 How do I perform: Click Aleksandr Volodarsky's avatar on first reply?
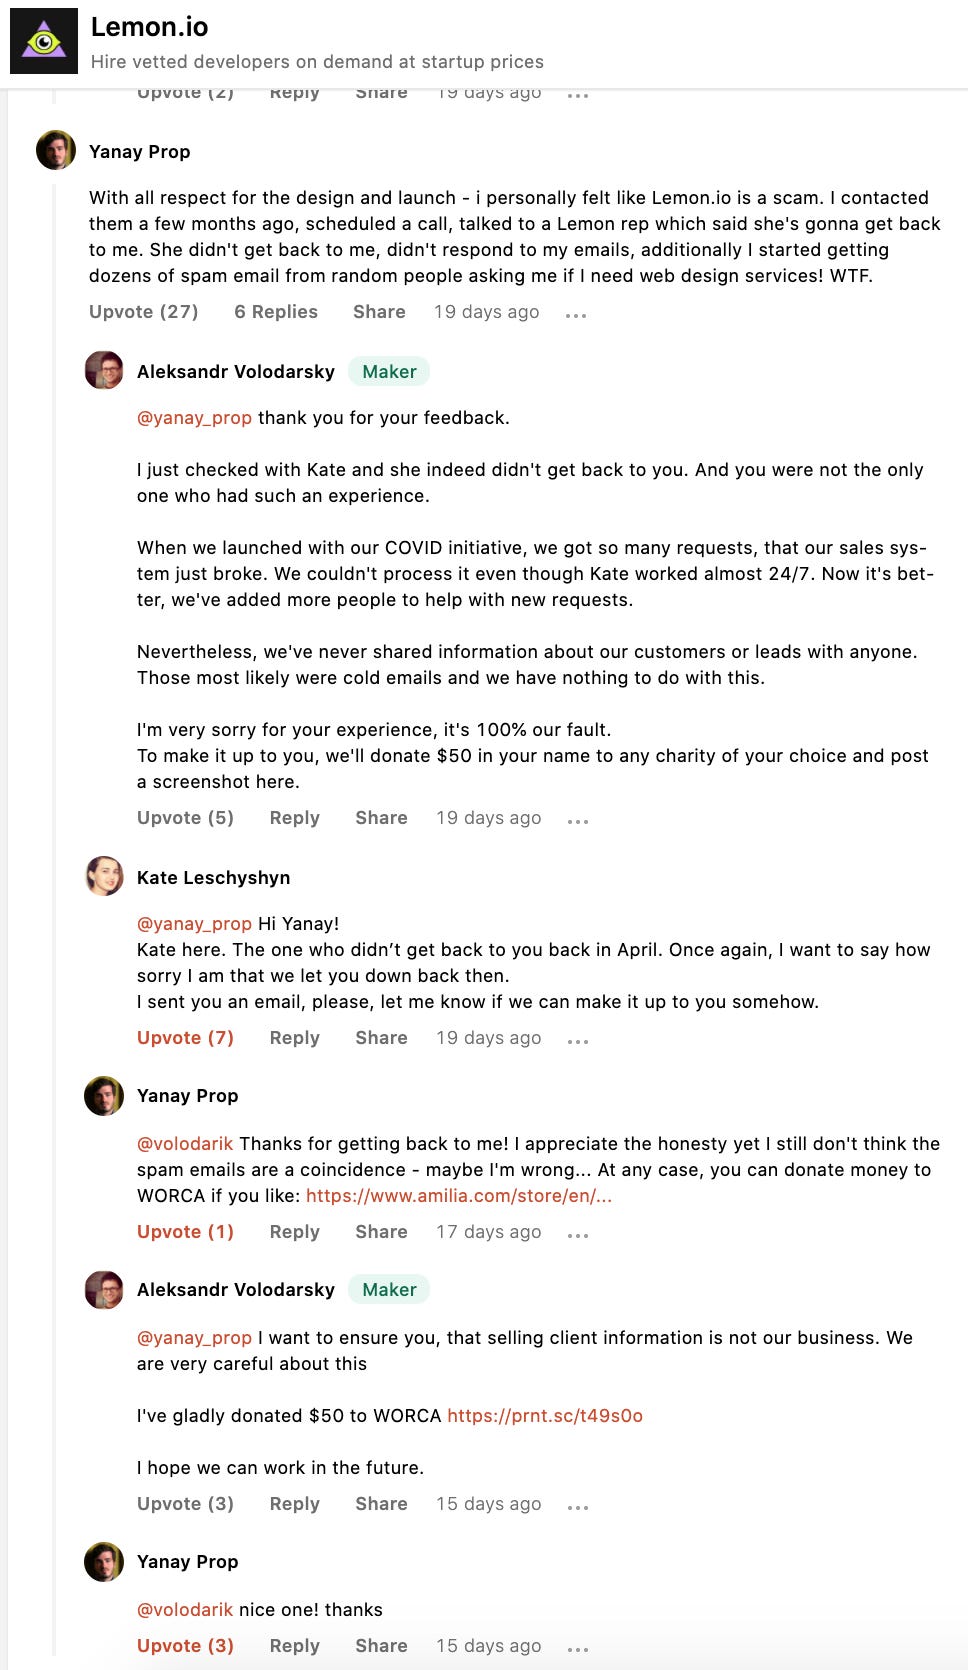[104, 370]
